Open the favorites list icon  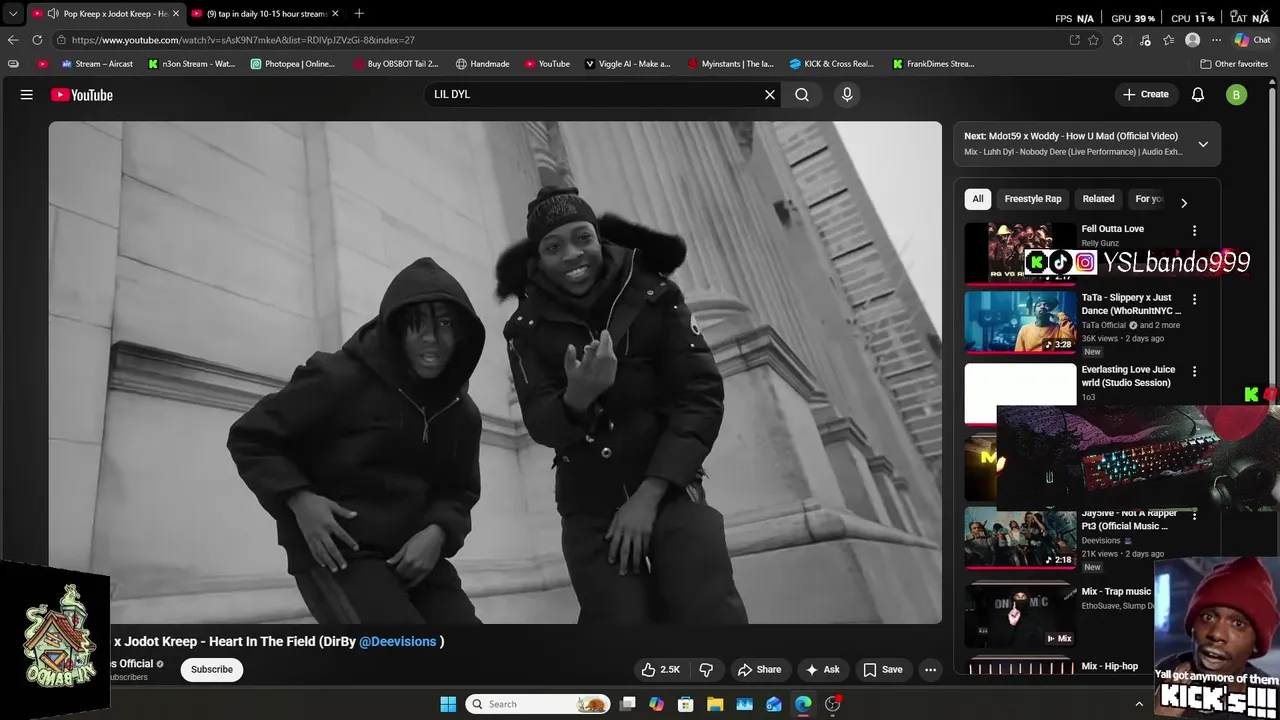click(1168, 40)
